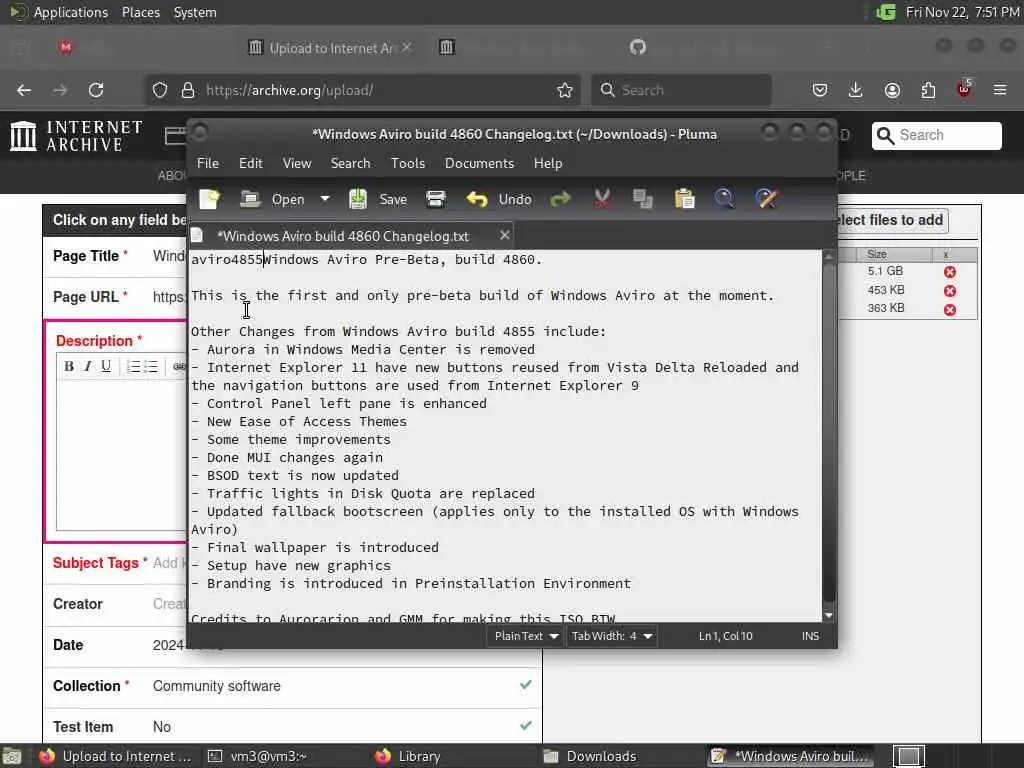The width and height of the screenshot is (1024, 768).
Task: Open Firefox Downloads panel icon
Action: [x=856, y=90]
